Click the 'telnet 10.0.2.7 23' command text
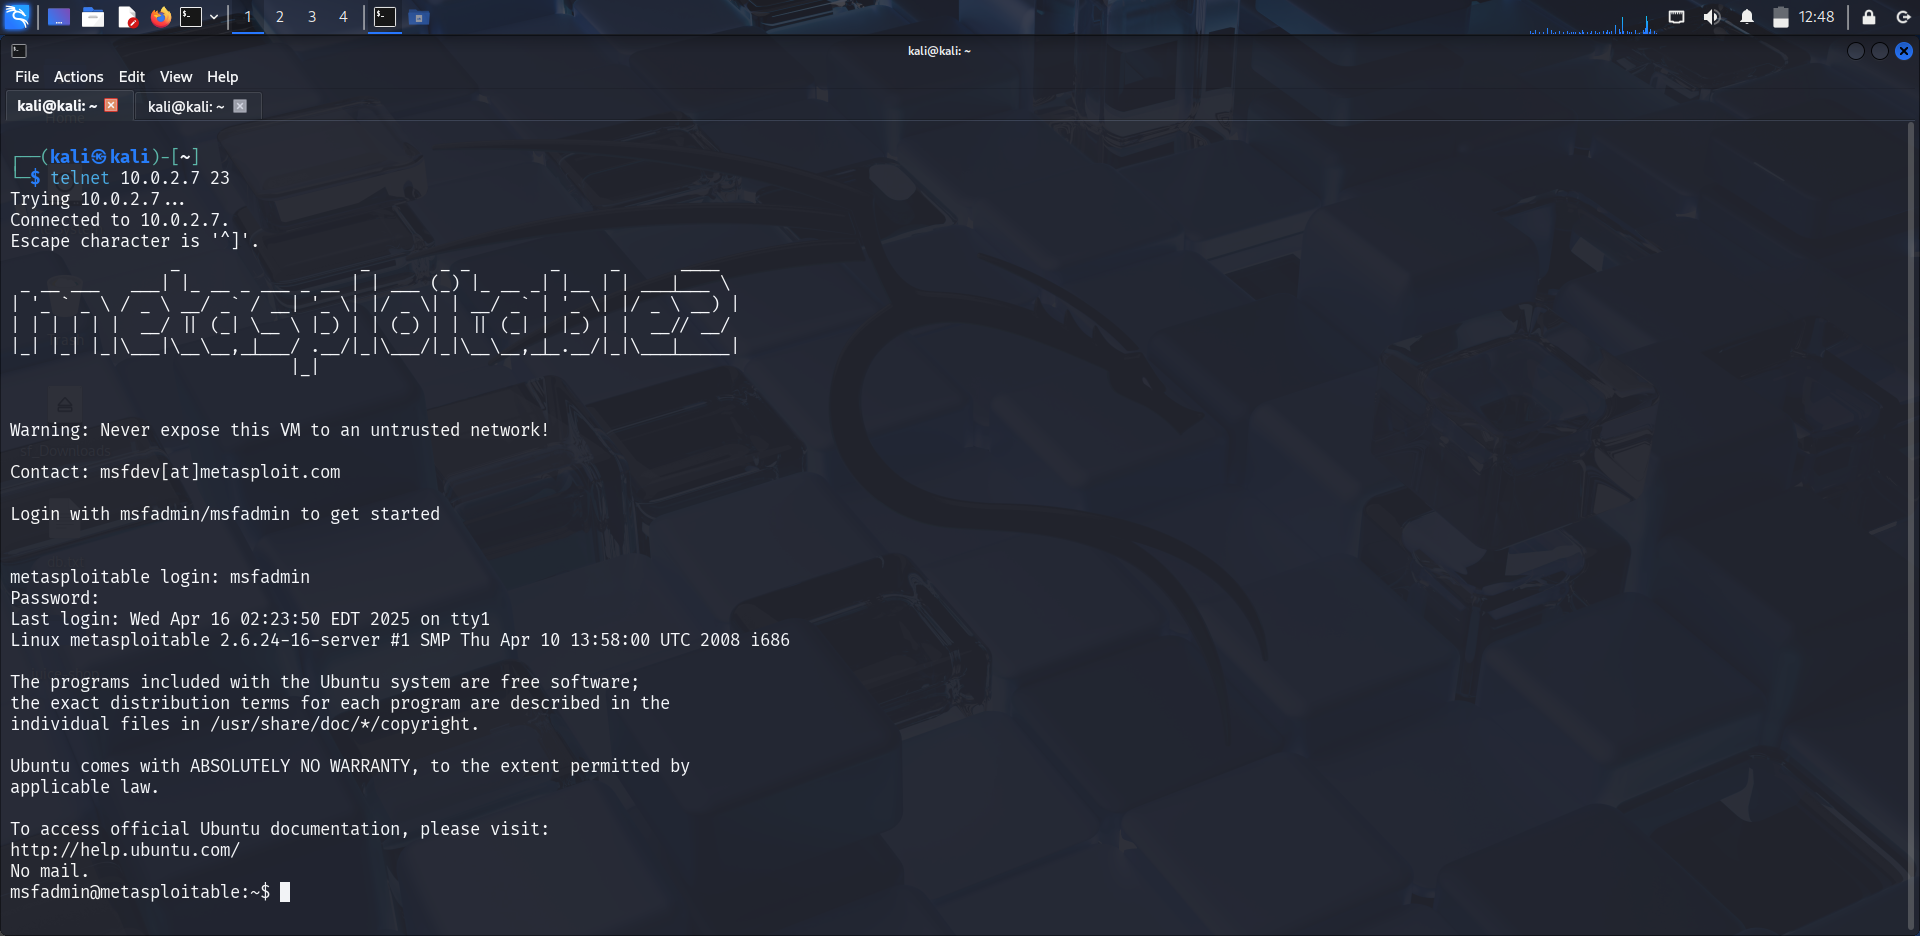The width and height of the screenshot is (1920, 936). tap(140, 178)
